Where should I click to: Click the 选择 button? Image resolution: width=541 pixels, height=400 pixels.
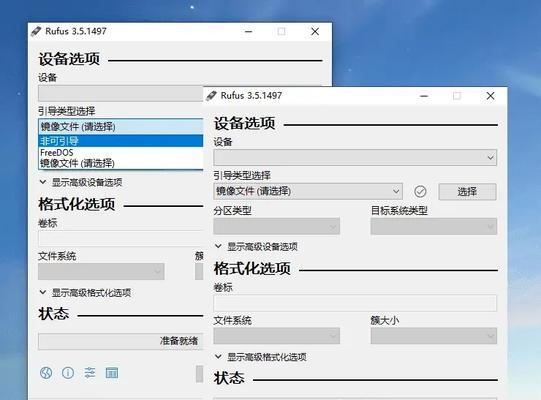(x=467, y=192)
